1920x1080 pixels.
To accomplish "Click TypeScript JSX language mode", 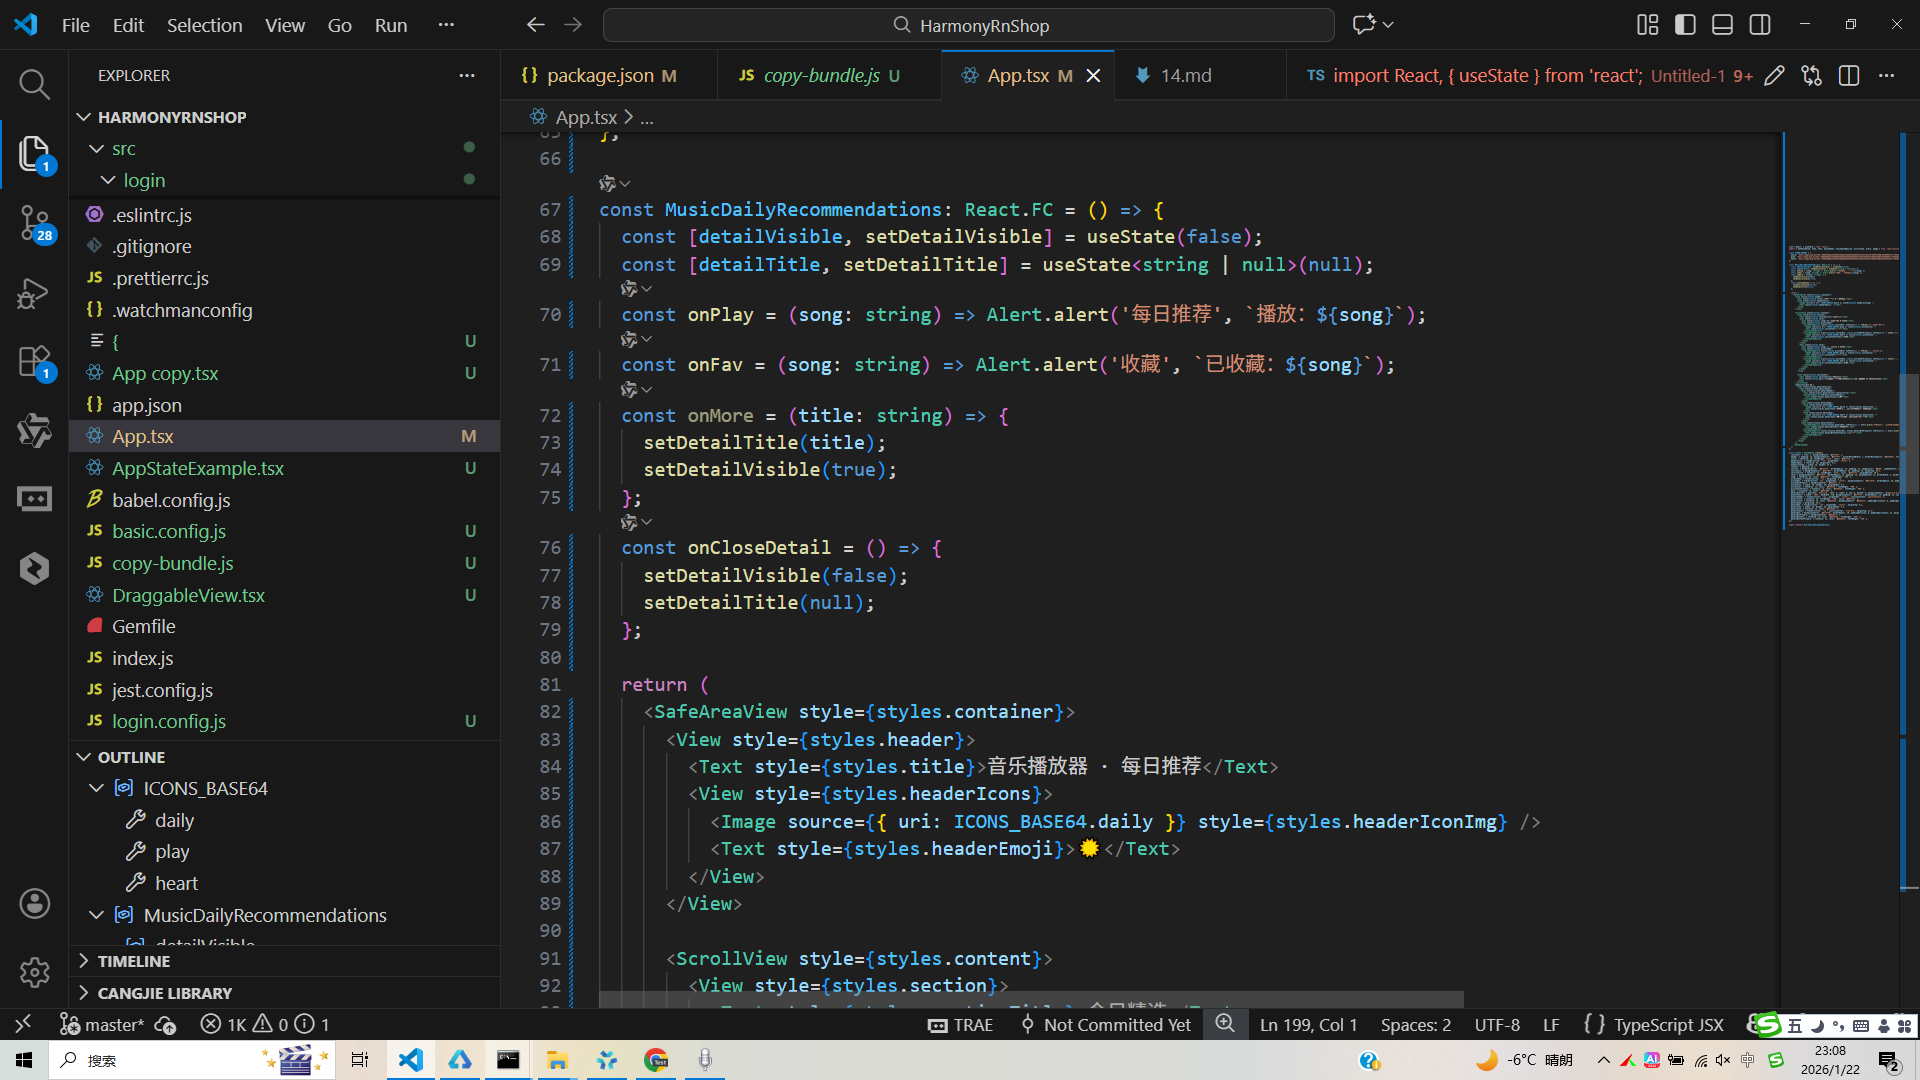I will tap(1668, 1025).
